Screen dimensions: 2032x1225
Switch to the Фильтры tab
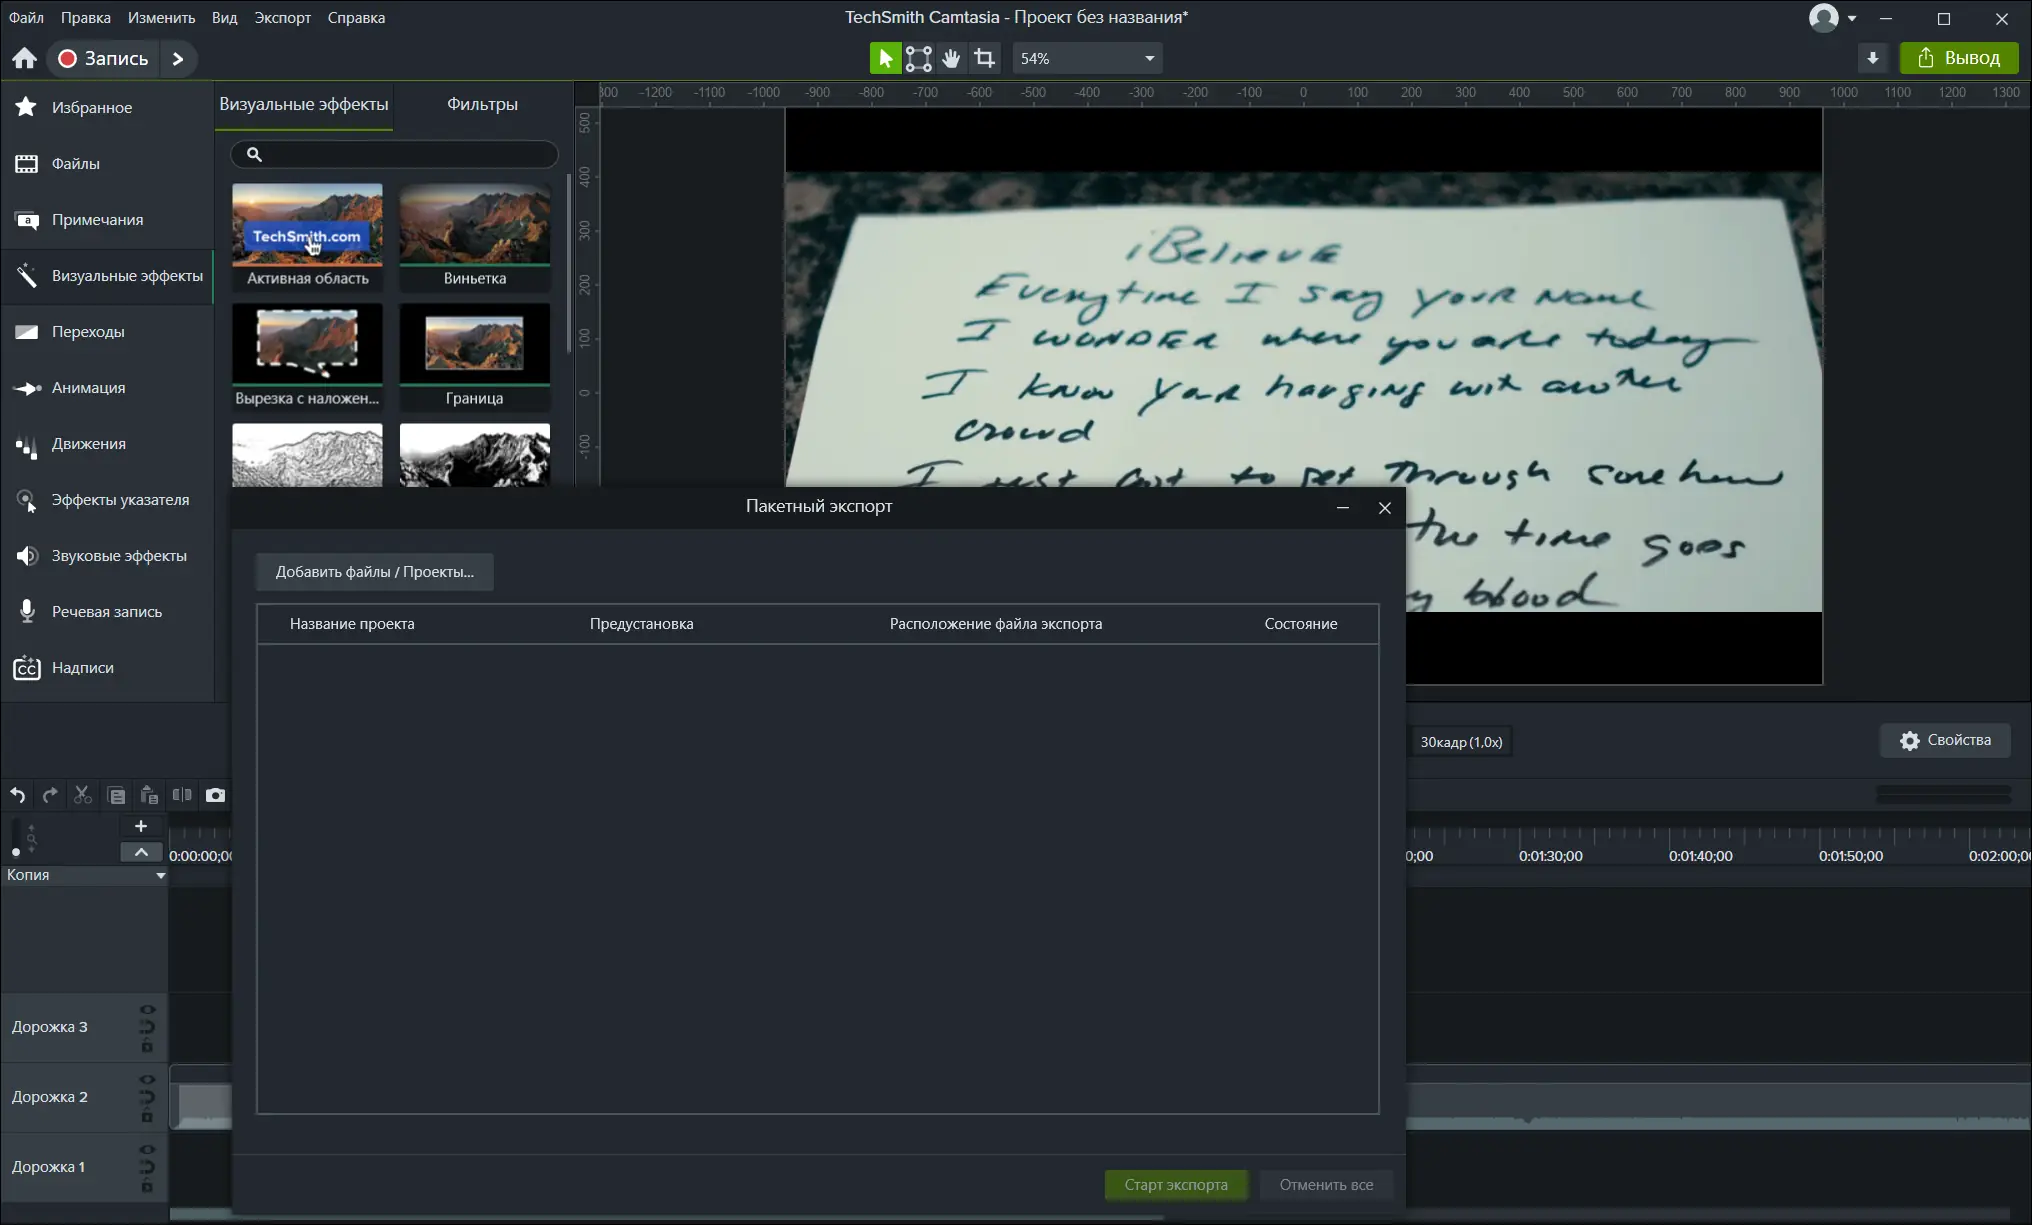click(x=482, y=104)
